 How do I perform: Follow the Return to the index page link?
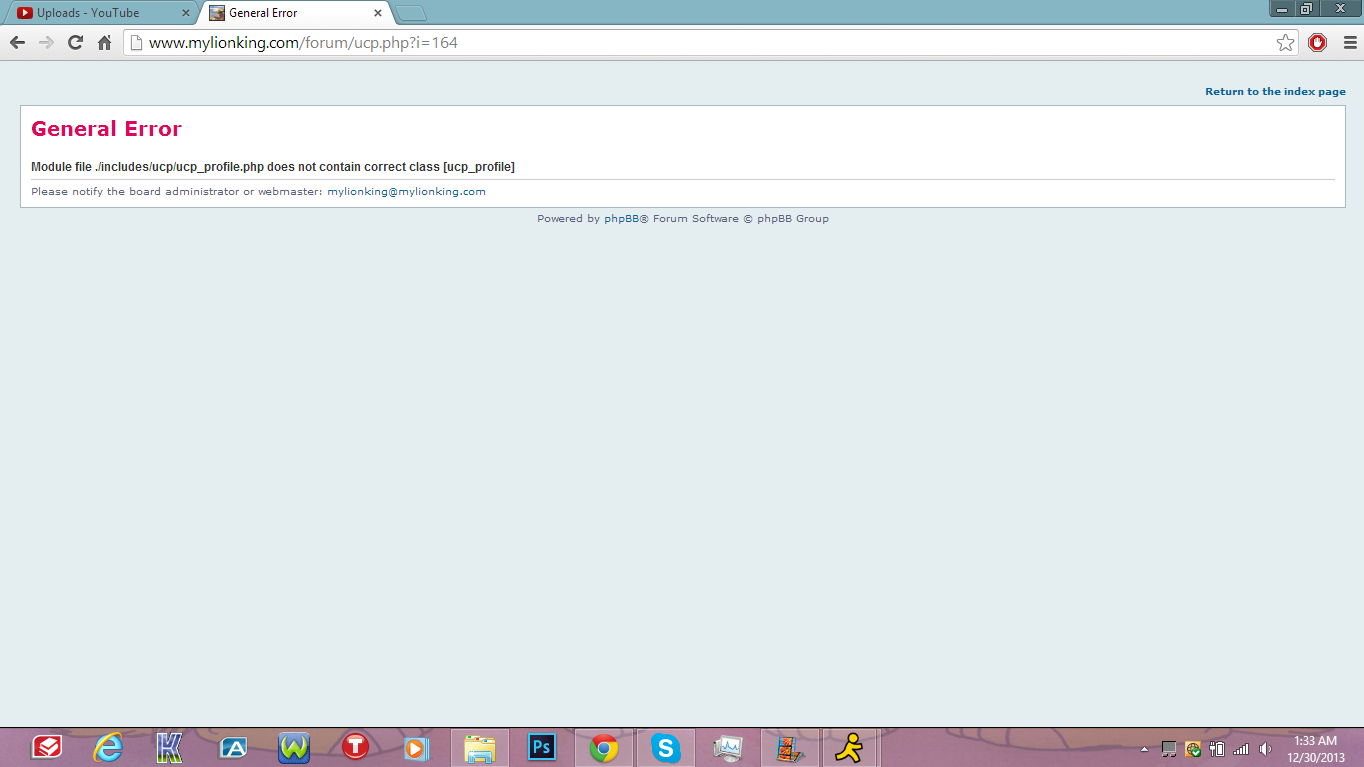coord(1275,92)
